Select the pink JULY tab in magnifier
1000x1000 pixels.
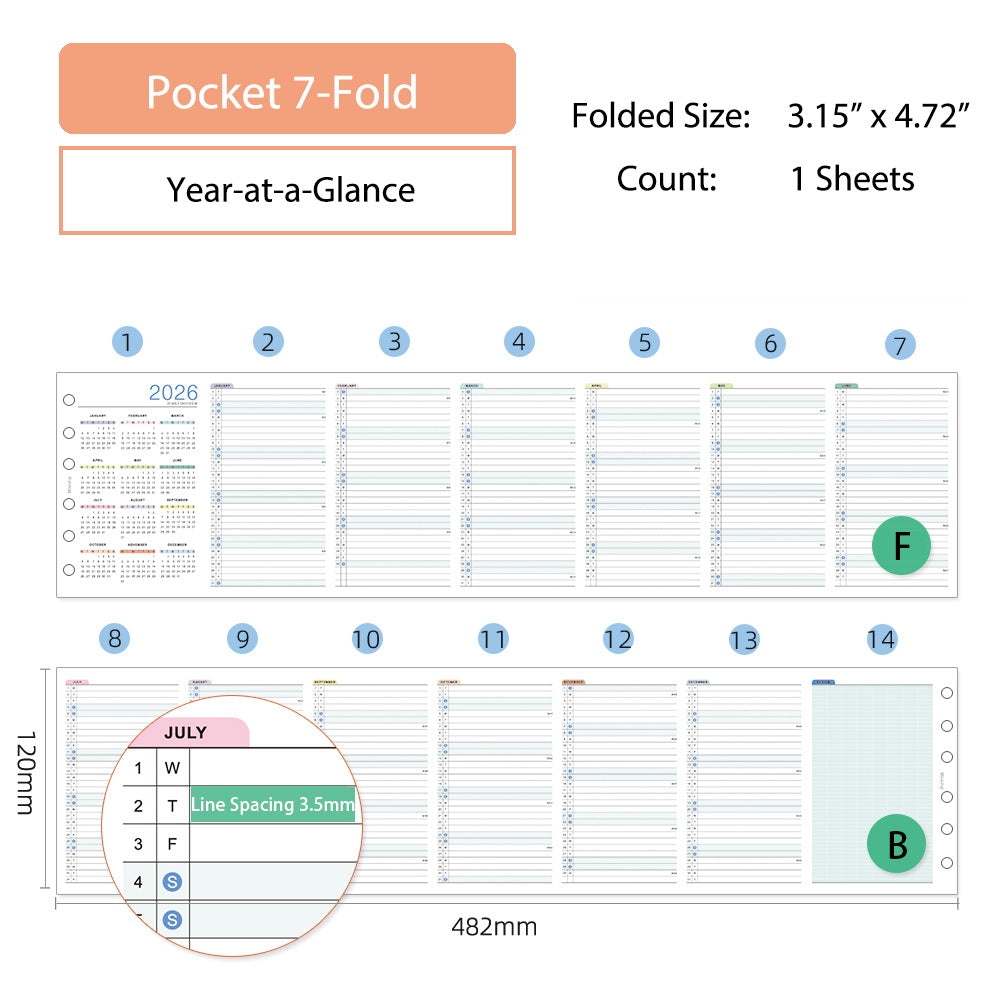(189, 732)
